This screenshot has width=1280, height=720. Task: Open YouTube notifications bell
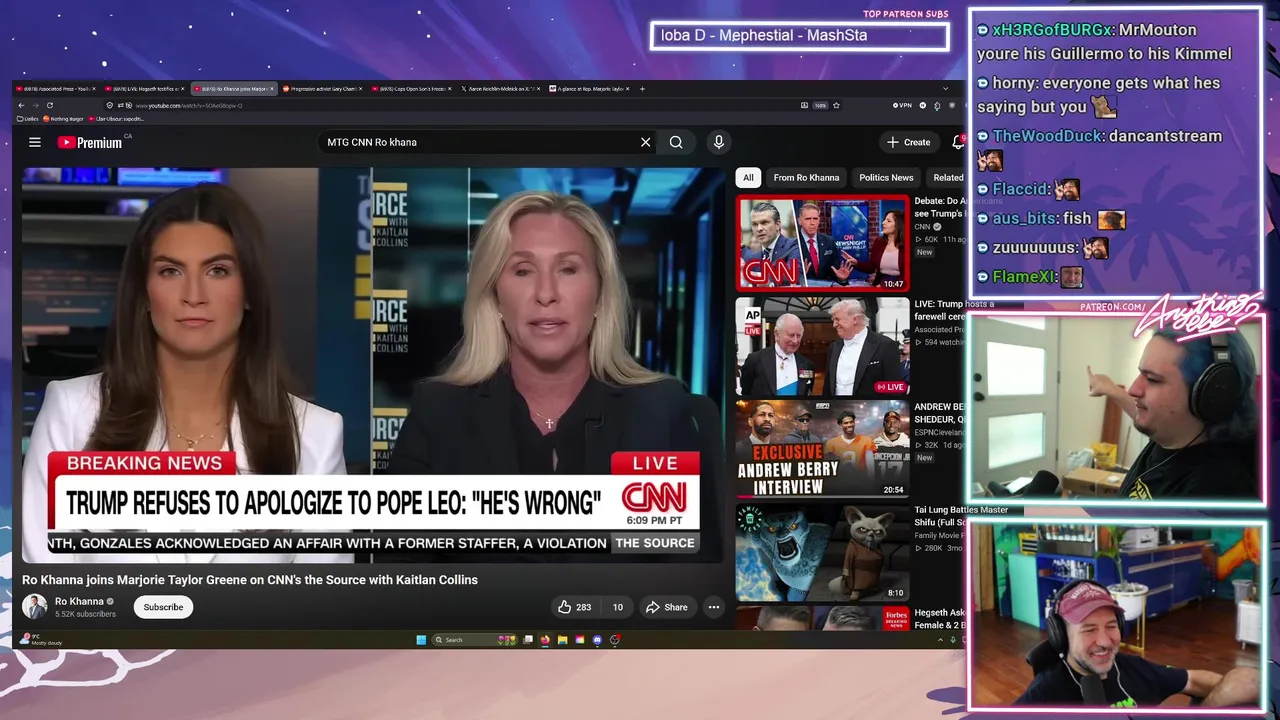click(957, 142)
